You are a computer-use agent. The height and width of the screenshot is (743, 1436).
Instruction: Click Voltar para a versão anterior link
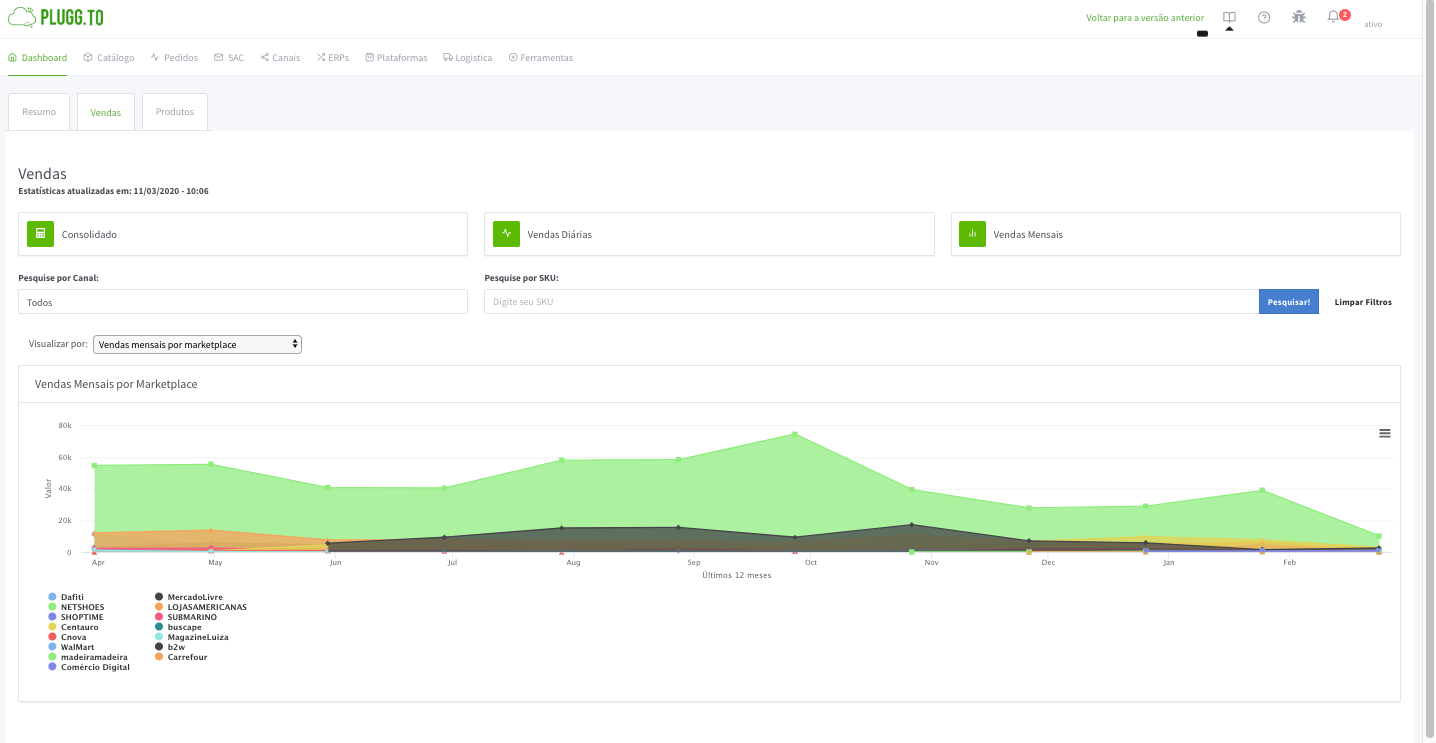[x=1145, y=18]
